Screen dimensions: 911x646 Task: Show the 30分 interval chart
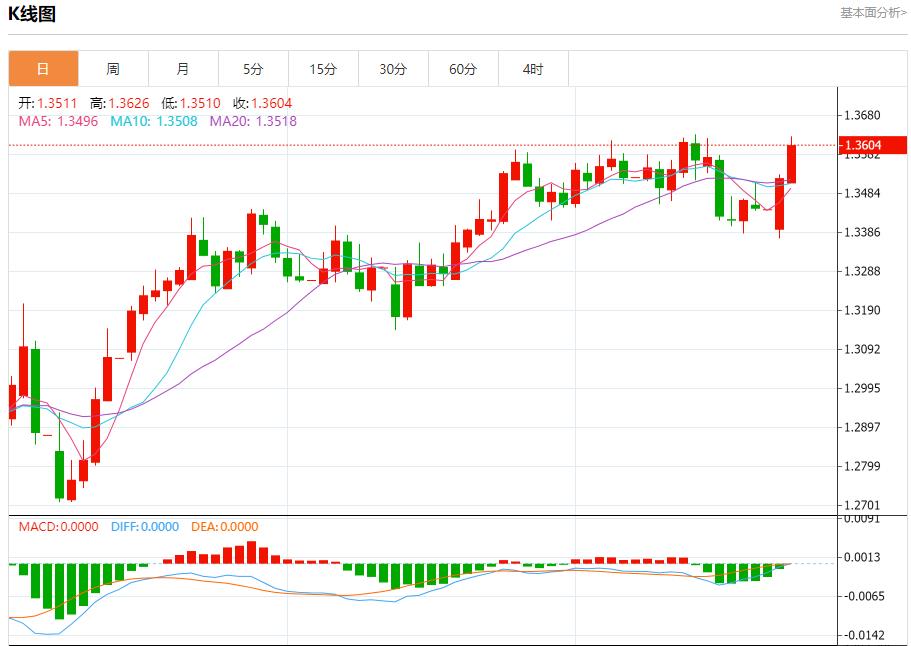pyautogui.click(x=393, y=69)
